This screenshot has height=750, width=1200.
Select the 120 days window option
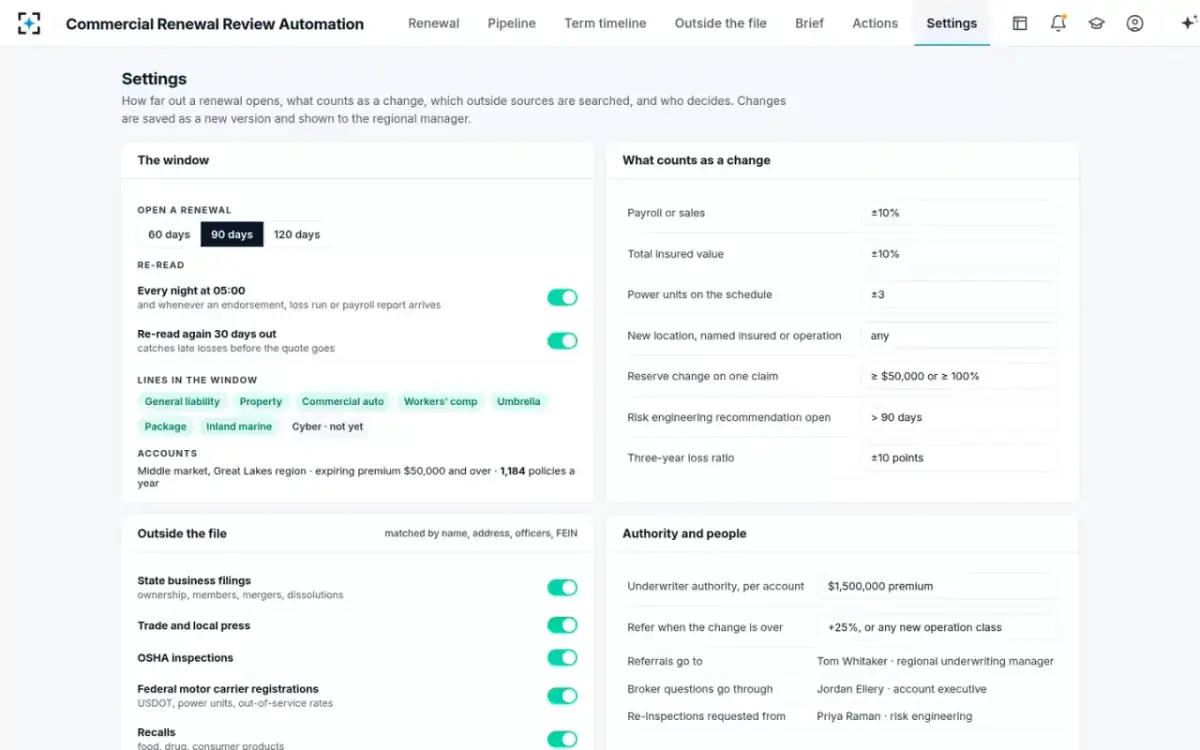(x=297, y=234)
